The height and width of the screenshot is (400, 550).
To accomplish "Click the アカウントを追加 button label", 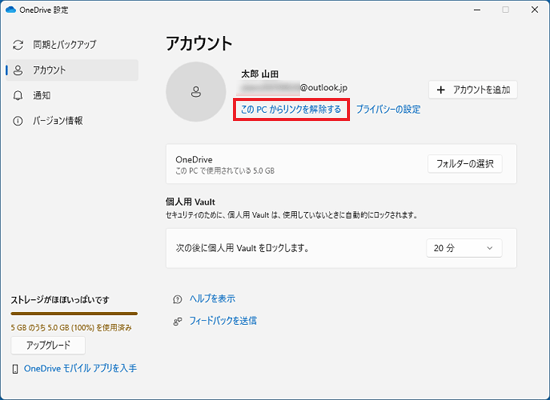I will (x=481, y=90).
